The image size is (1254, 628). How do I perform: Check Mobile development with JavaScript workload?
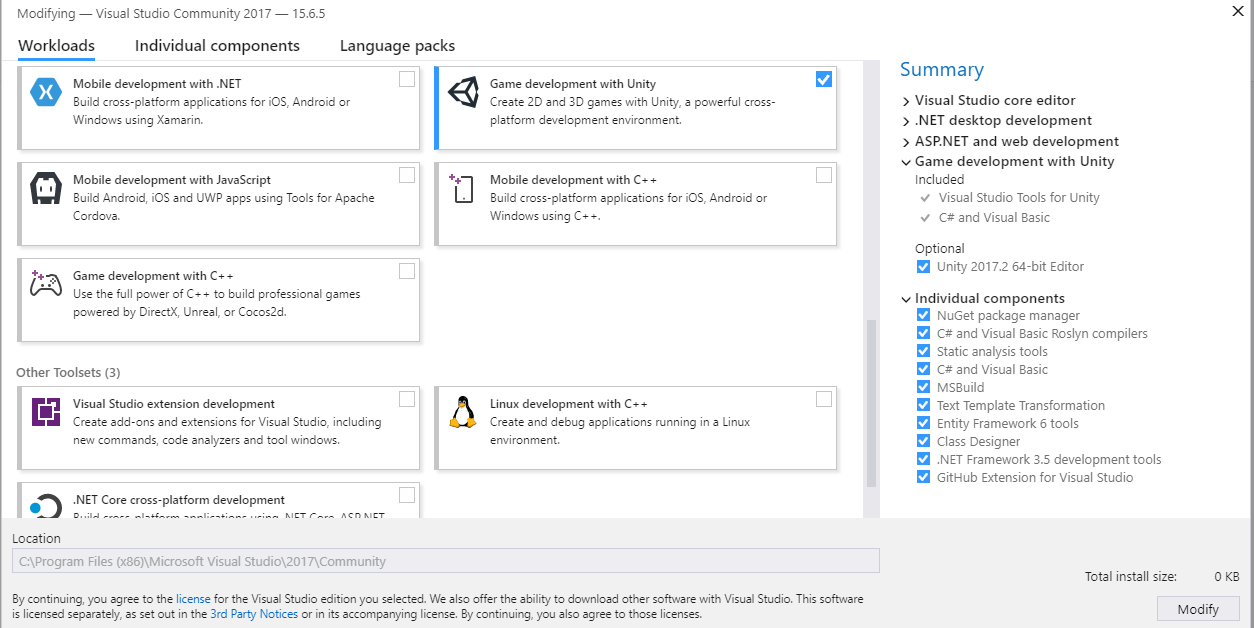pos(407,175)
